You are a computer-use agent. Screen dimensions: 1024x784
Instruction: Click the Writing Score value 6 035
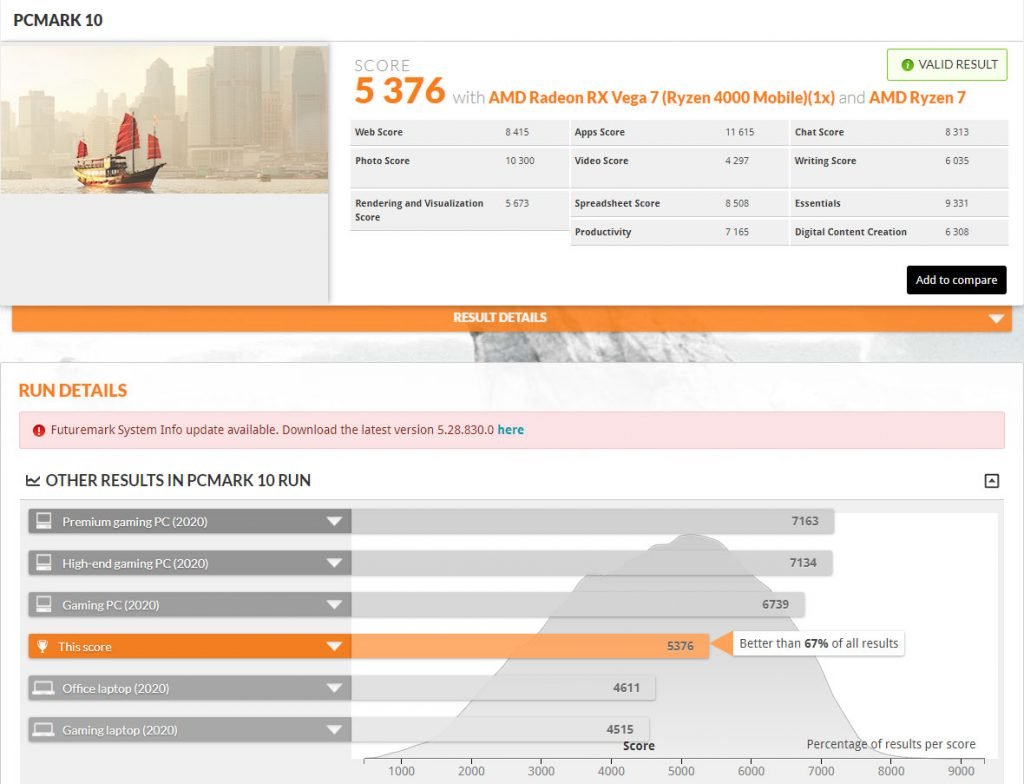pyautogui.click(x=957, y=161)
